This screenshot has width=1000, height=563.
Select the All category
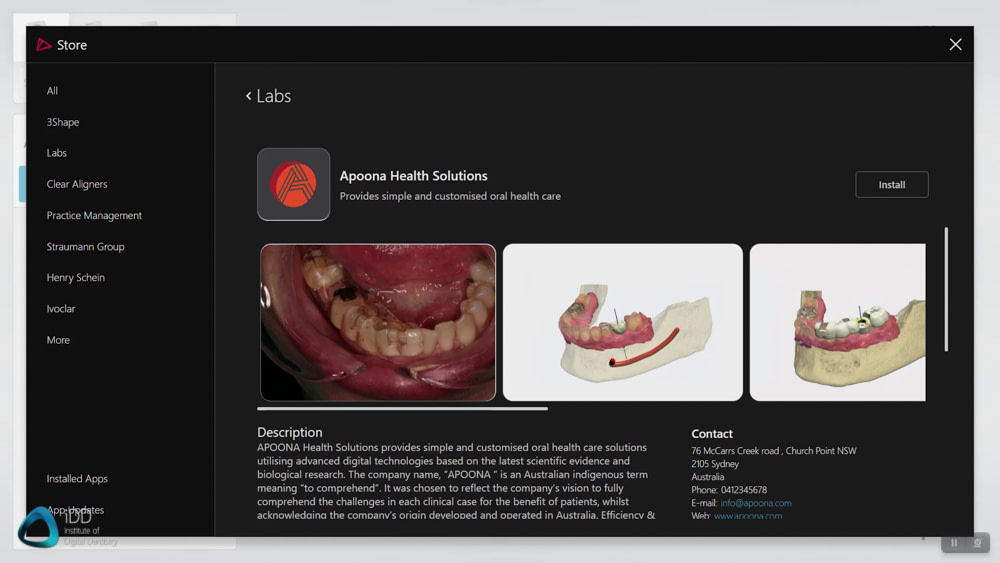(52, 91)
